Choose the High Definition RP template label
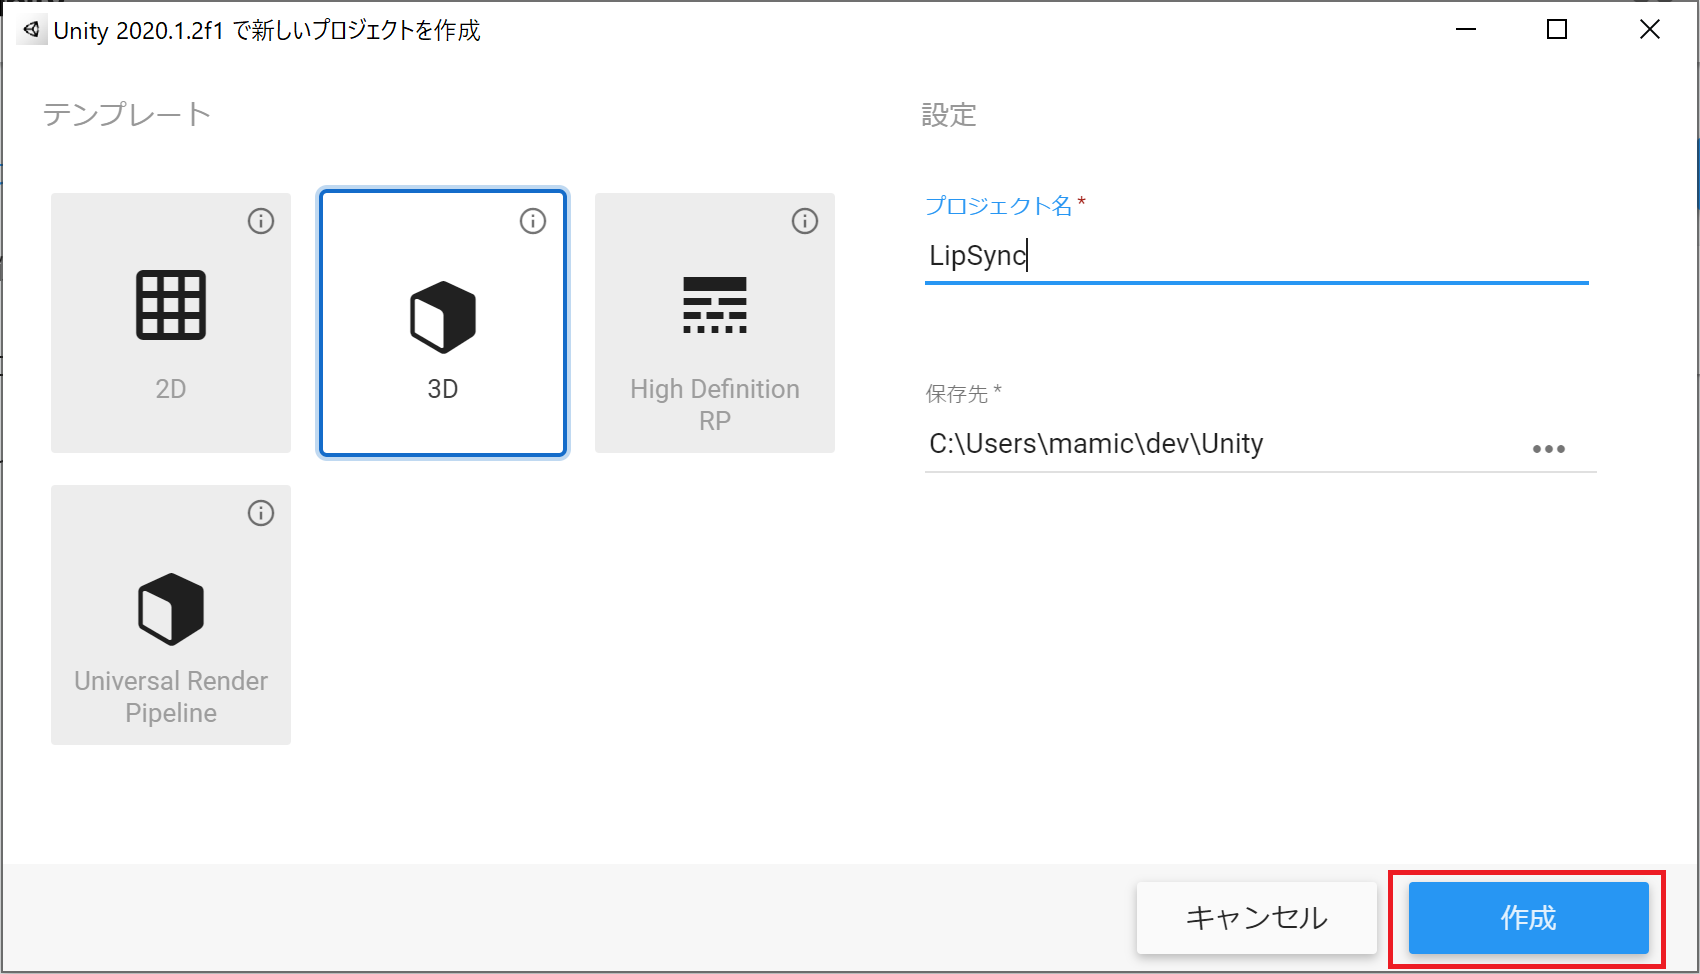The height and width of the screenshot is (974, 1700). pos(714,404)
